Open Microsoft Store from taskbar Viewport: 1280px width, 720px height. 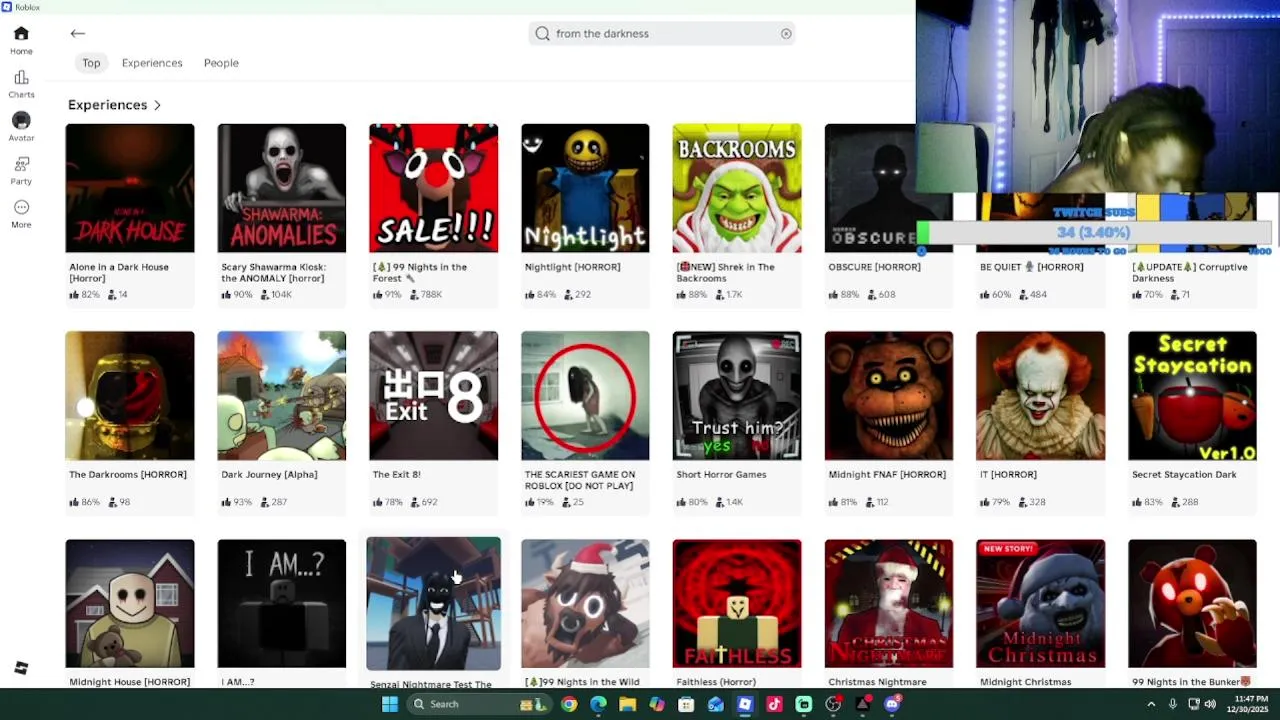686,704
